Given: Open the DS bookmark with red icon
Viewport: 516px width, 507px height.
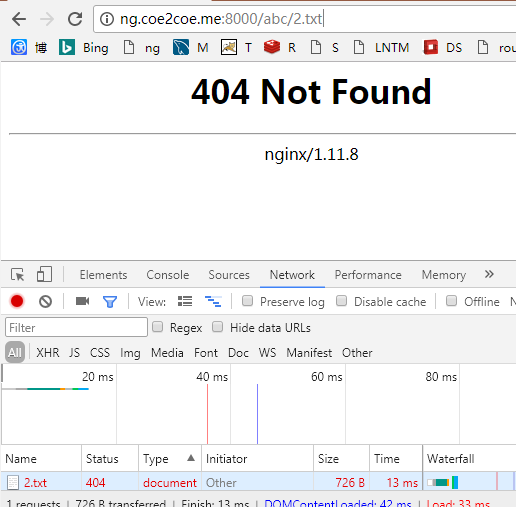Looking at the screenshot, I should pyautogui.click(x=443, y=48).
